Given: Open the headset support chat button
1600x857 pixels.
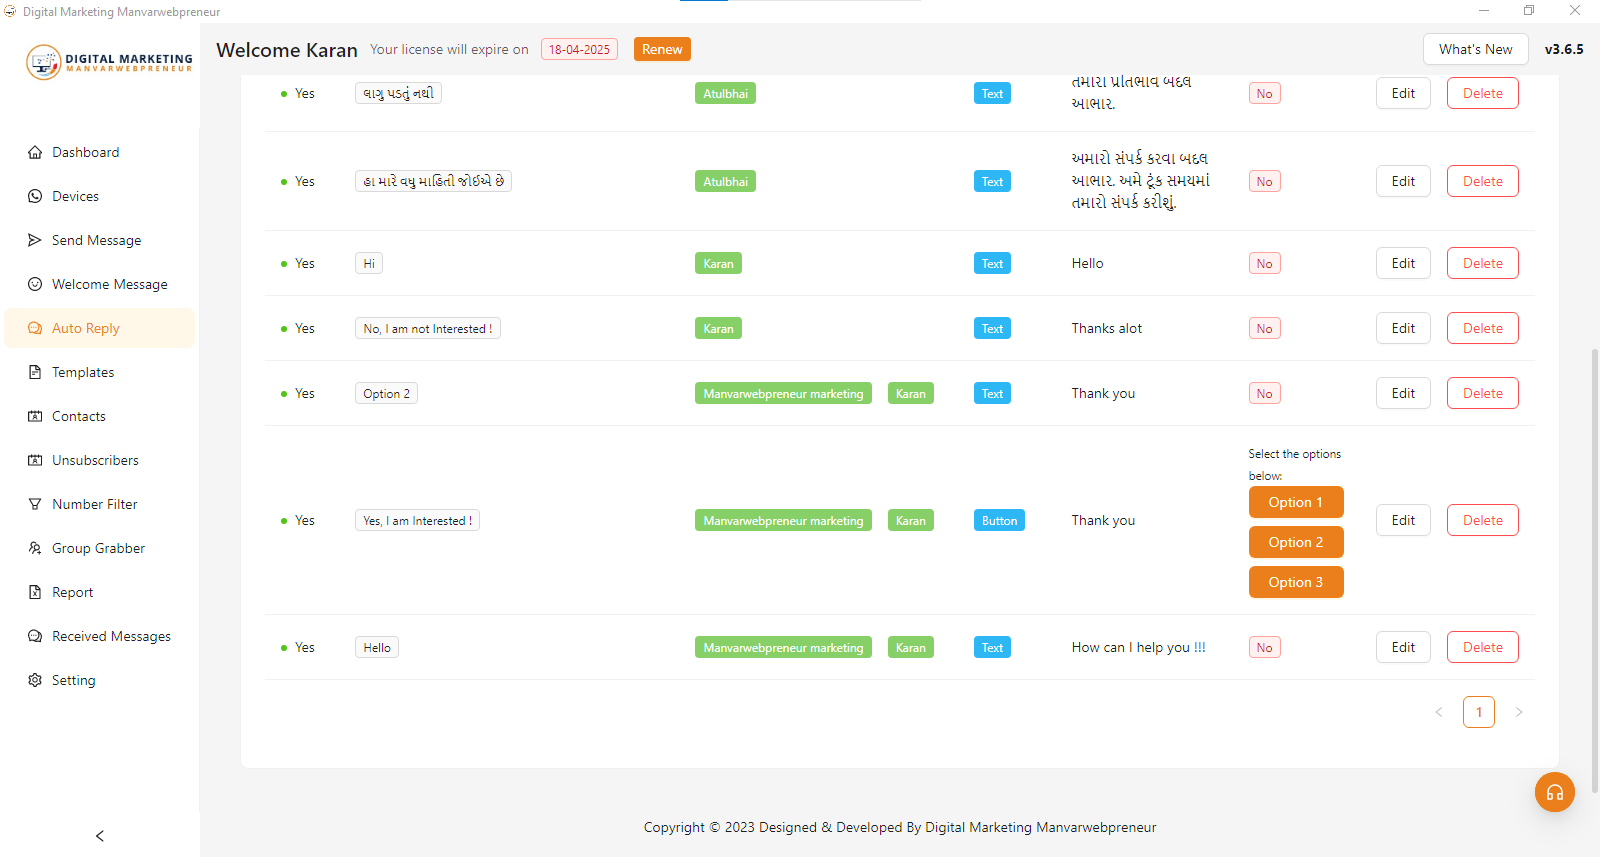Looking at the screenshot, I should coord(1554,792).
